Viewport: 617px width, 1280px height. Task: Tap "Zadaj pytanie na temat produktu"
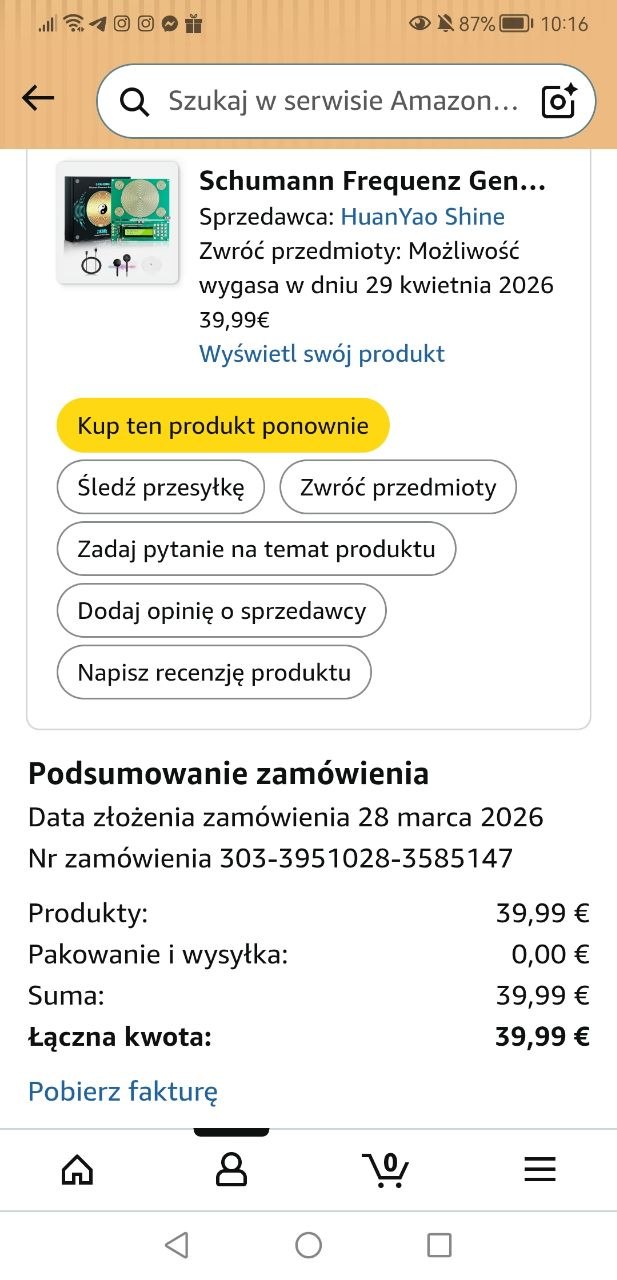pyautogui.click(x=256, y=549)
